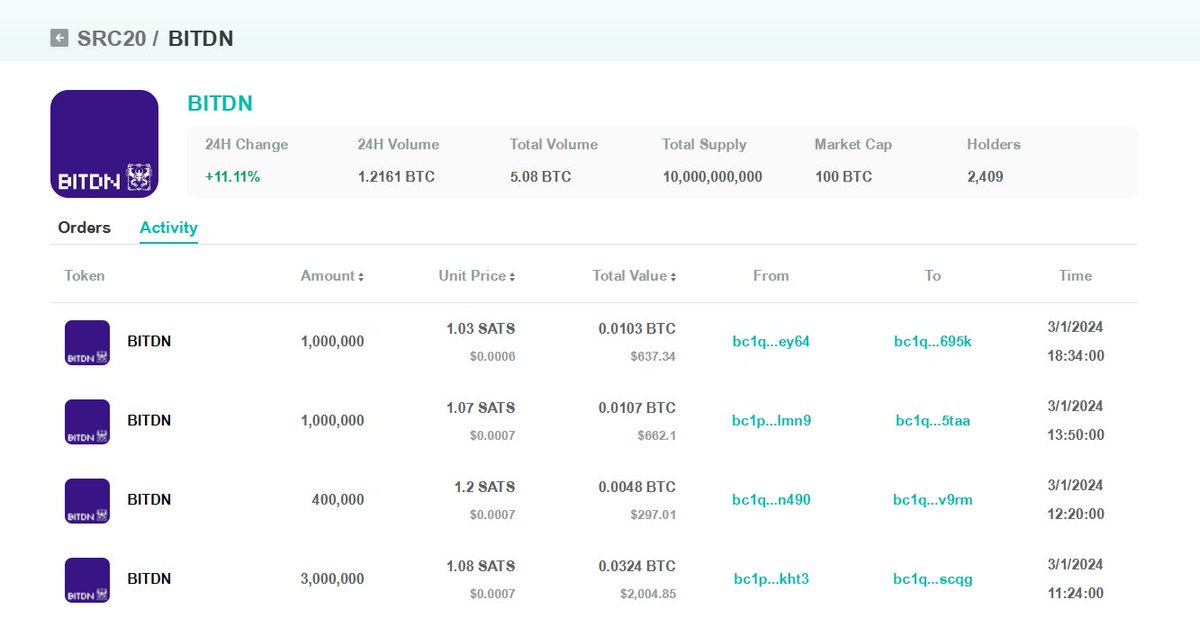Screen dimensions: 1200x627
Task: Switch to the Orders tab
Action: click(x=84, y=228)
